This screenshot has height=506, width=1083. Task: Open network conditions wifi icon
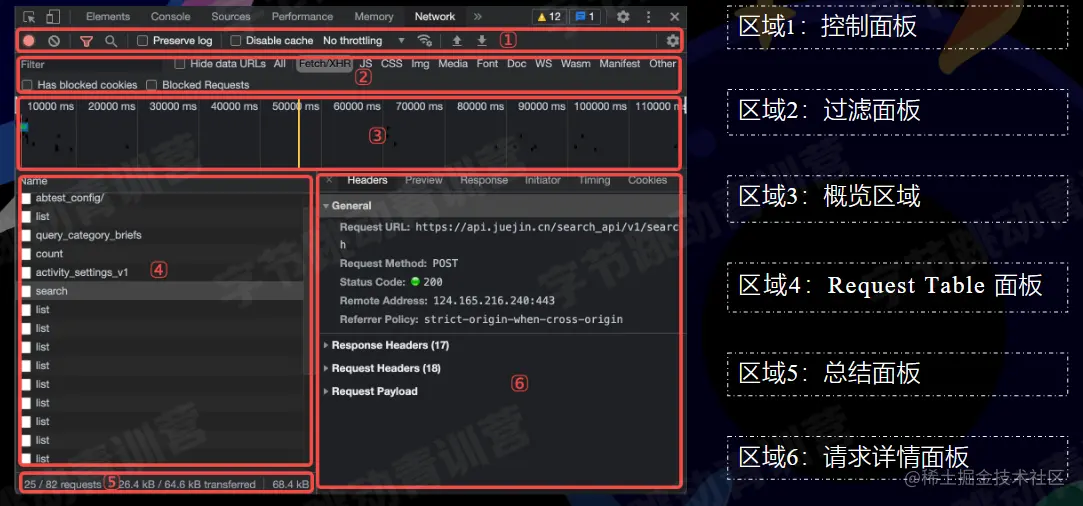coord(425,41)
